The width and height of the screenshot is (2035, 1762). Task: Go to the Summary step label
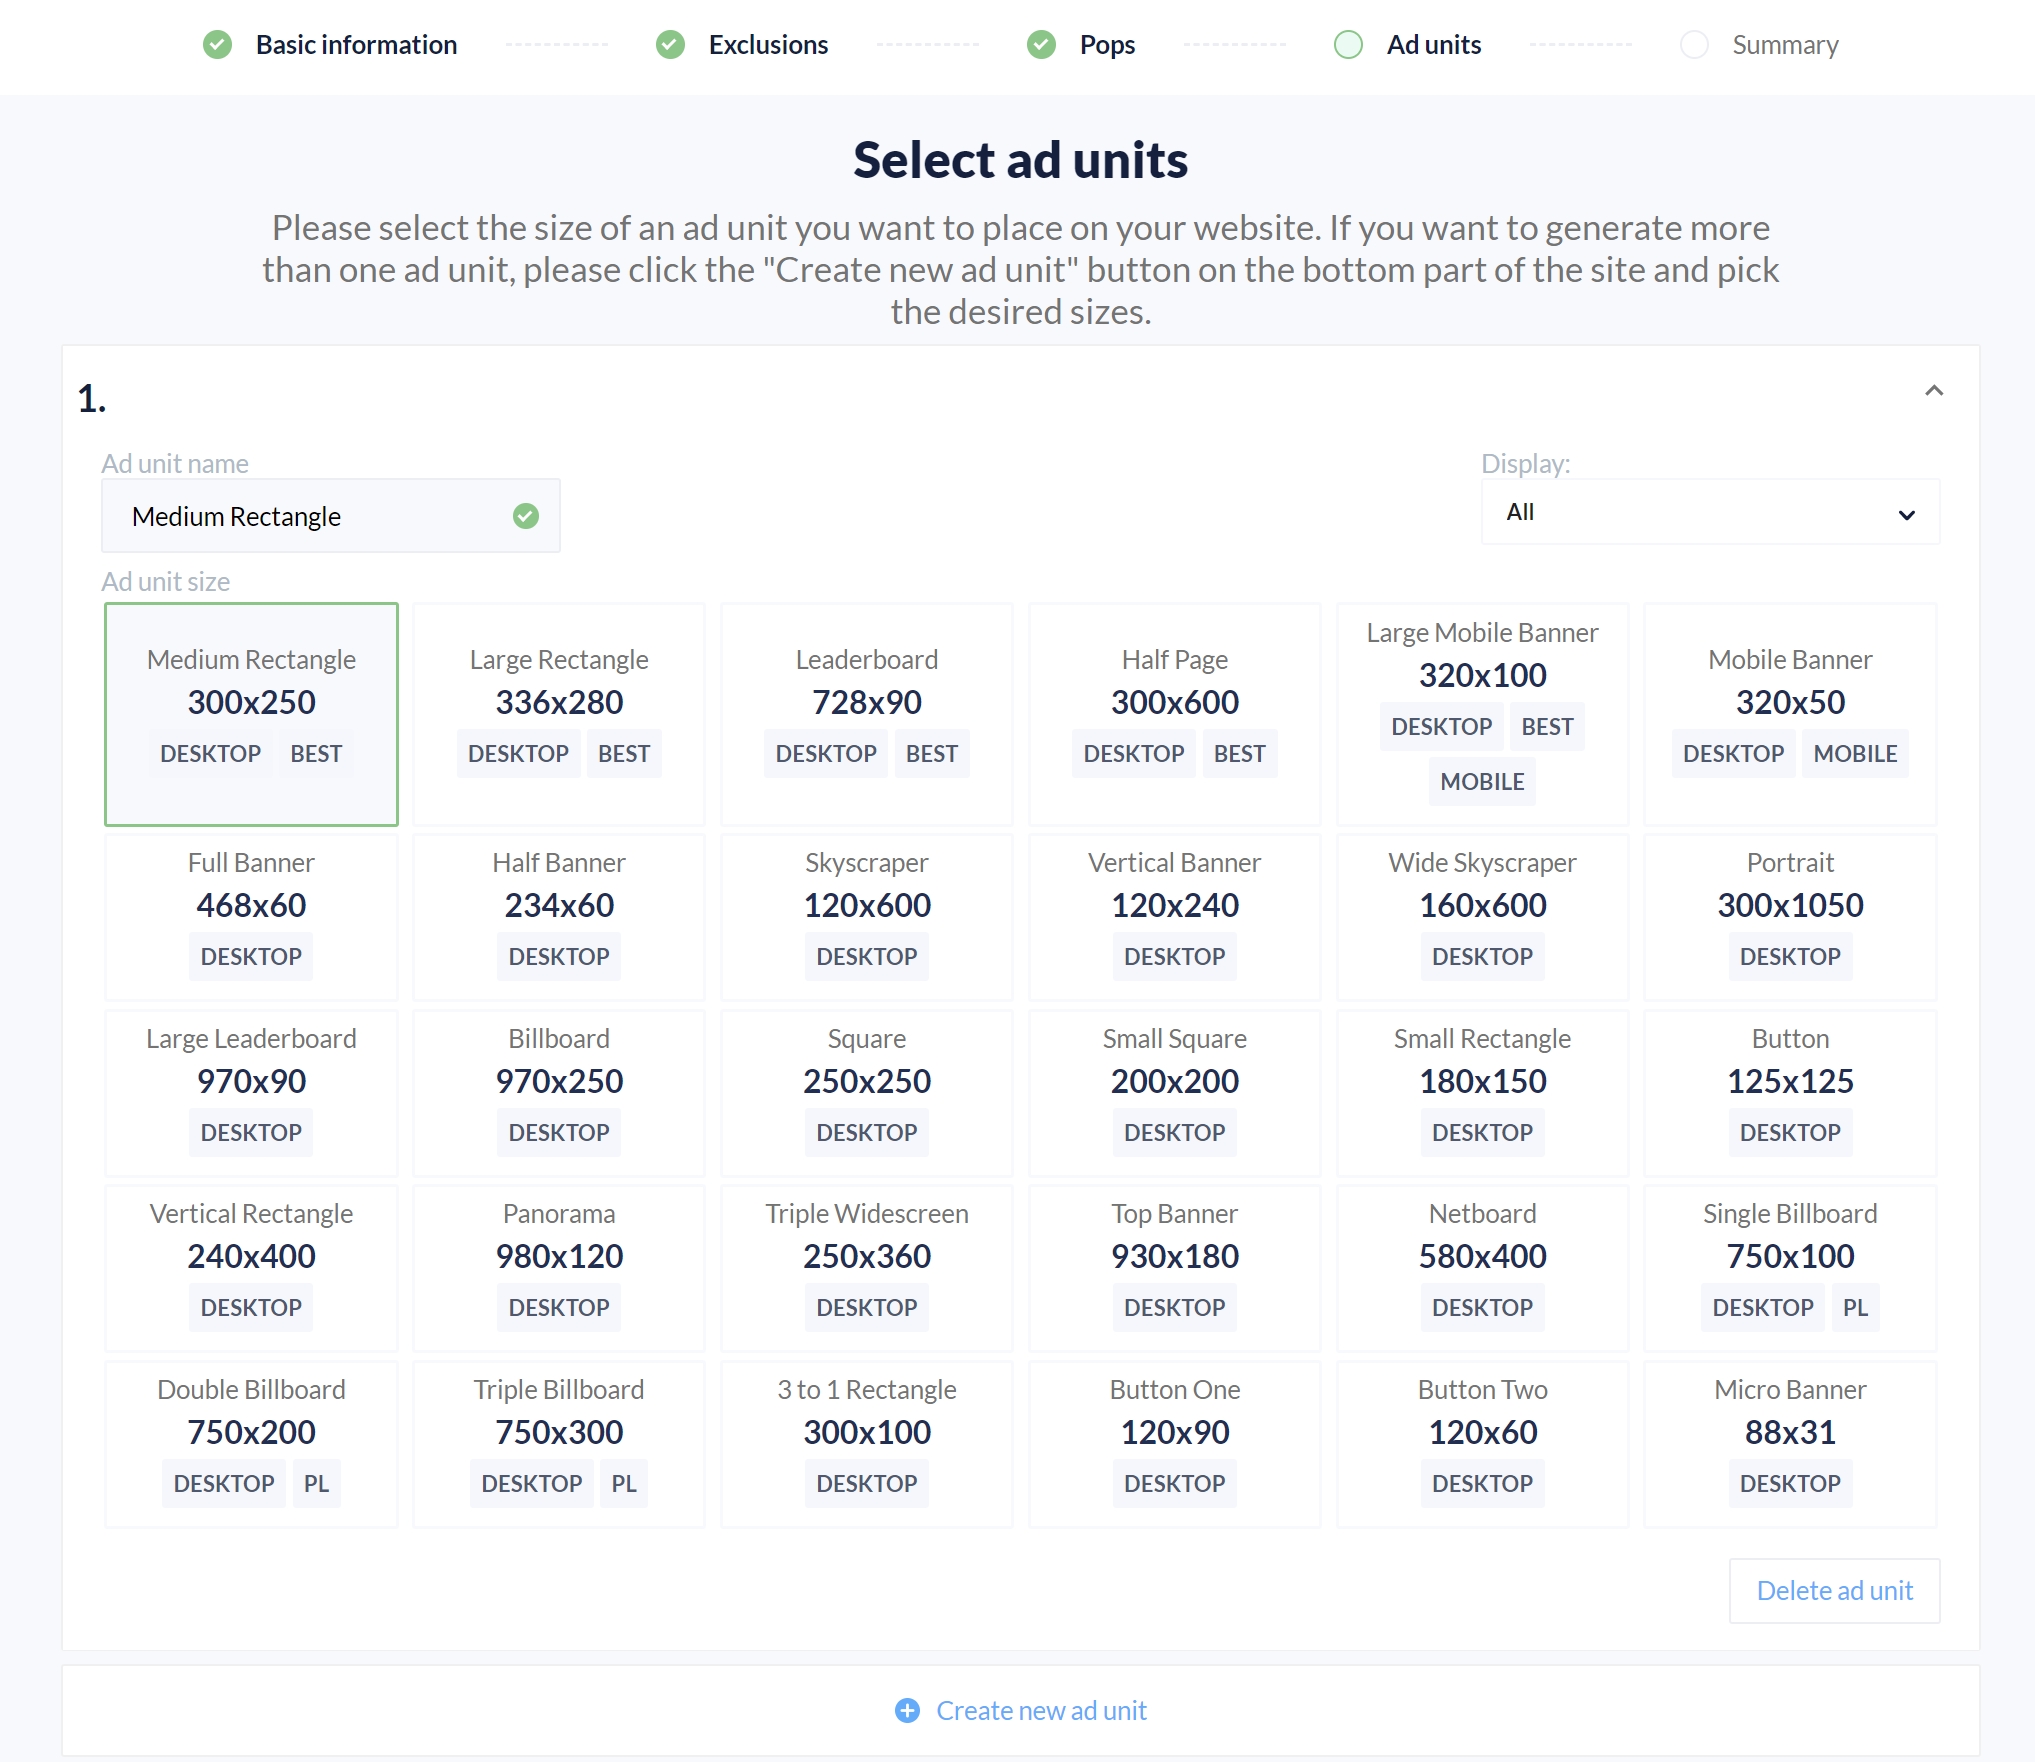click(x=1785, y=45)
